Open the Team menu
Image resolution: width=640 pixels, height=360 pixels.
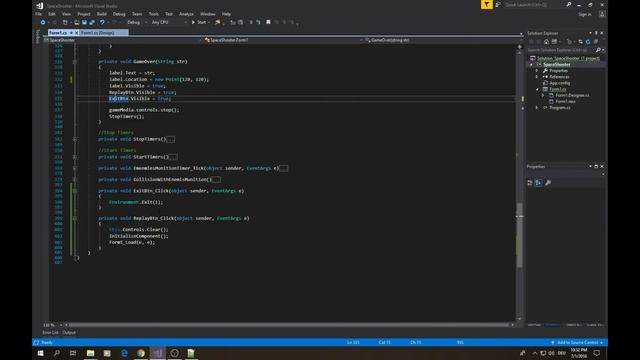[137, 14]
